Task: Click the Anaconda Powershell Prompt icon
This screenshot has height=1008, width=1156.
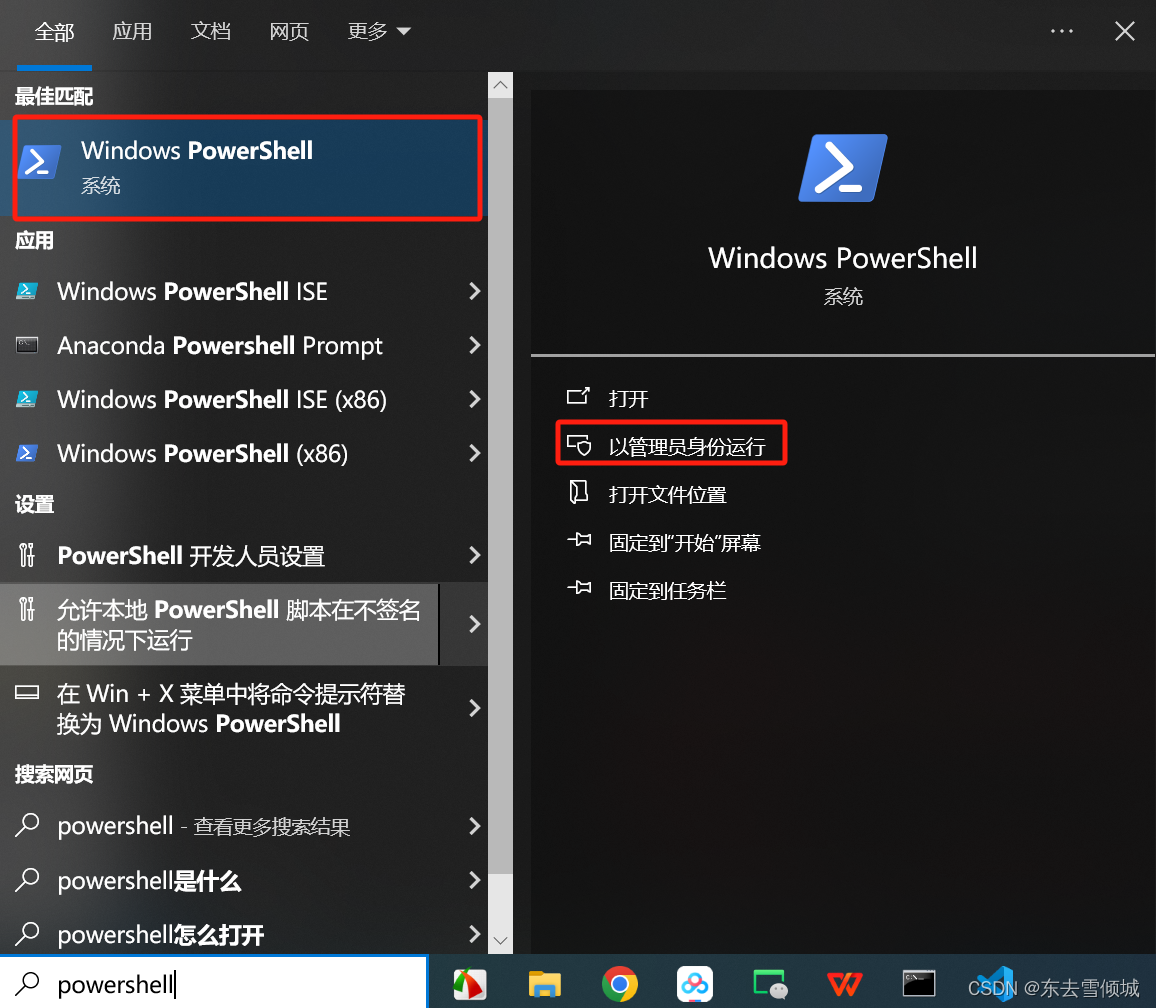Action: 27,345
